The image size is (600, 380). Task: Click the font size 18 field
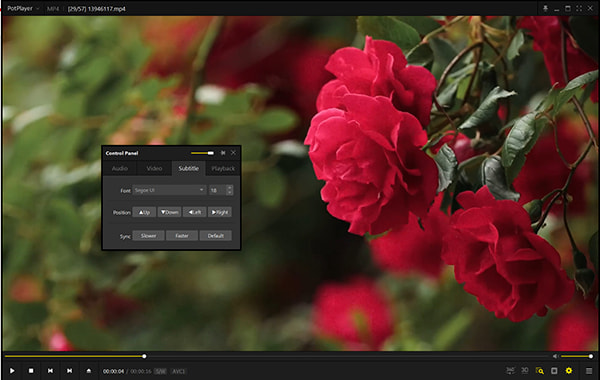tap(217, 190)
